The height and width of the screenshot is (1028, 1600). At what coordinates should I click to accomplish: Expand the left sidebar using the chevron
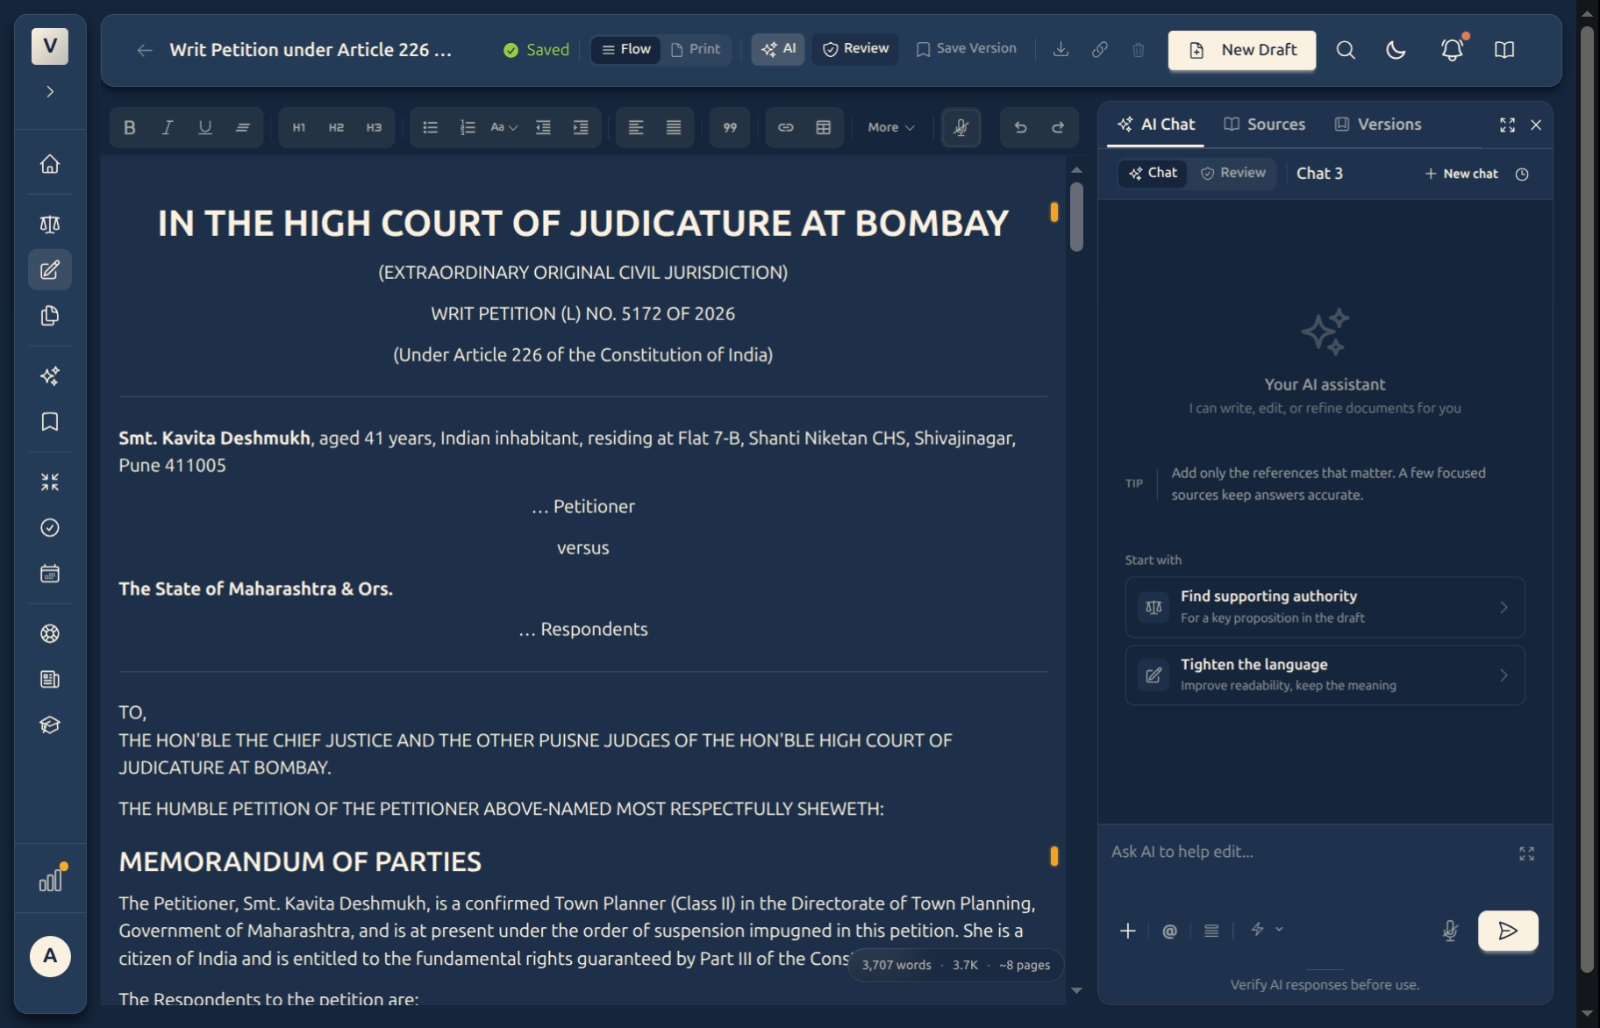click(x=50, y=92)
